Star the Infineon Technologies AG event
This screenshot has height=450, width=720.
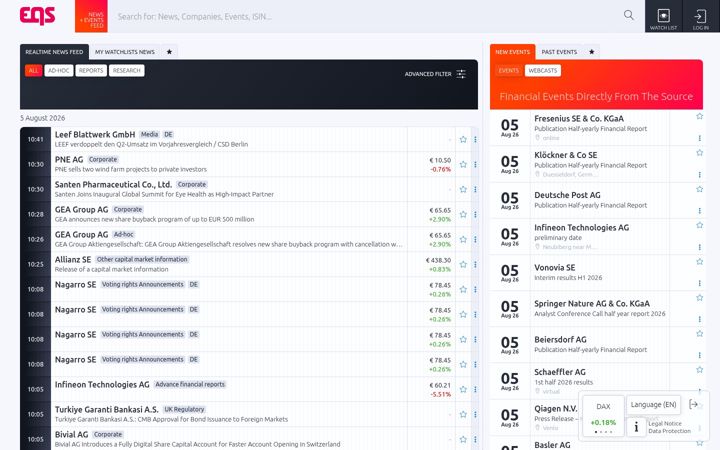699,225
